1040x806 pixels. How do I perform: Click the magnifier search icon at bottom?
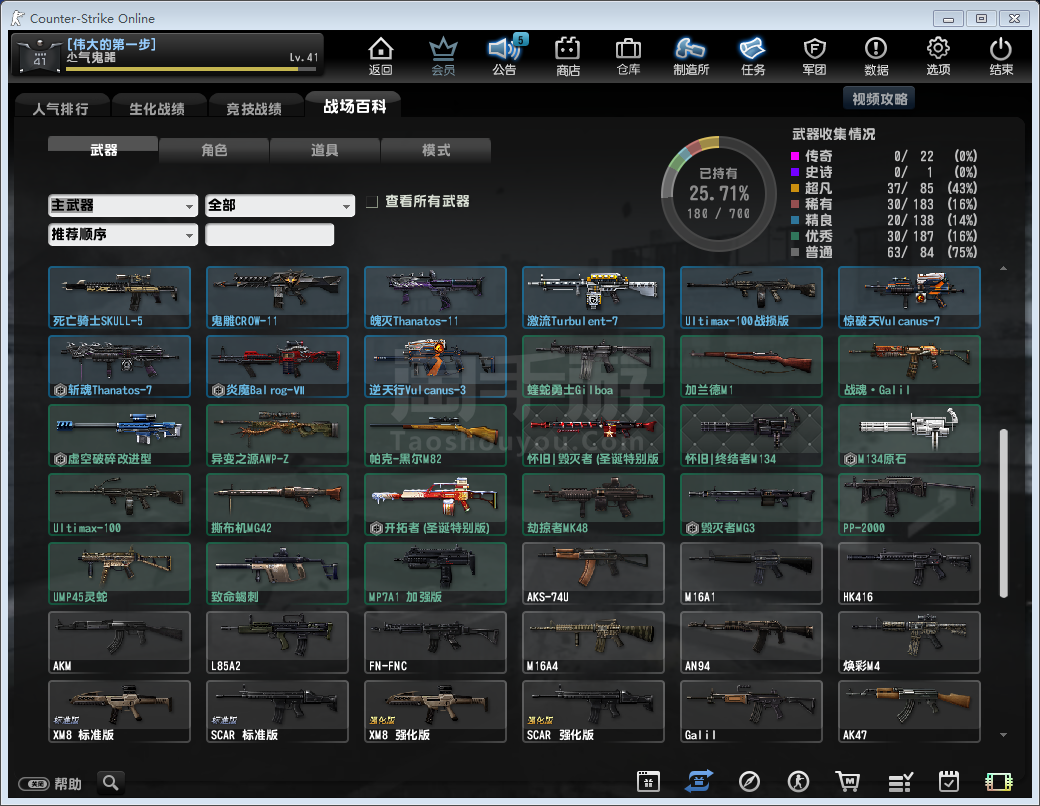[x=111, y=783]
